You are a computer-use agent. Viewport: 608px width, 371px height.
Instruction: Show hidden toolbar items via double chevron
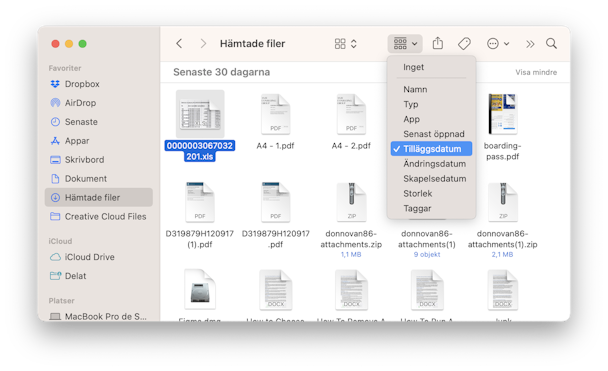click(x=530, y=44)
